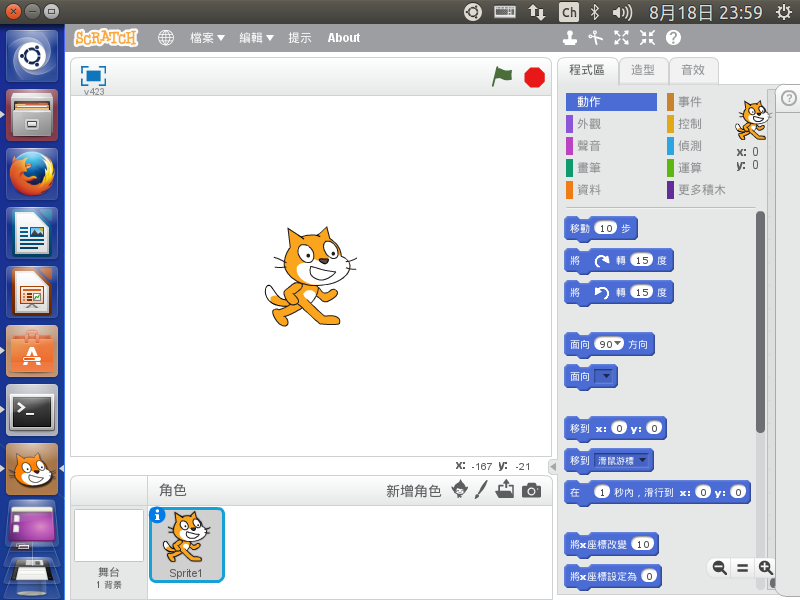
Task: Choose a new sprite from the library
Action: [x=460, y=489]
